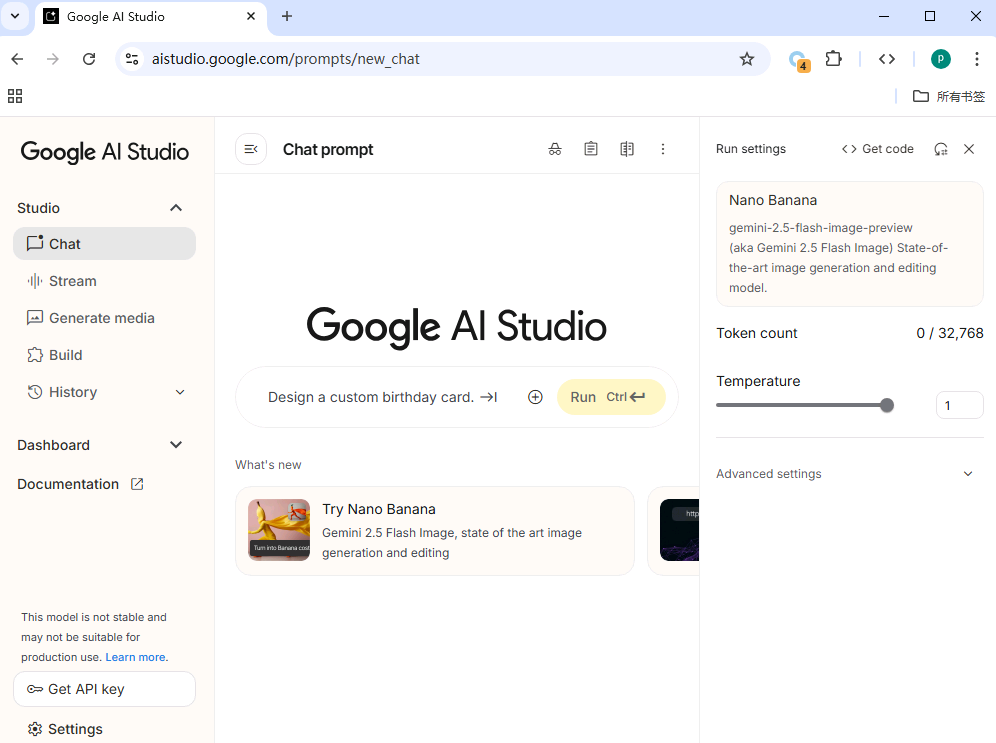
Task: Enable incognito temporary chat mode
Action: (x=555, y=148)
